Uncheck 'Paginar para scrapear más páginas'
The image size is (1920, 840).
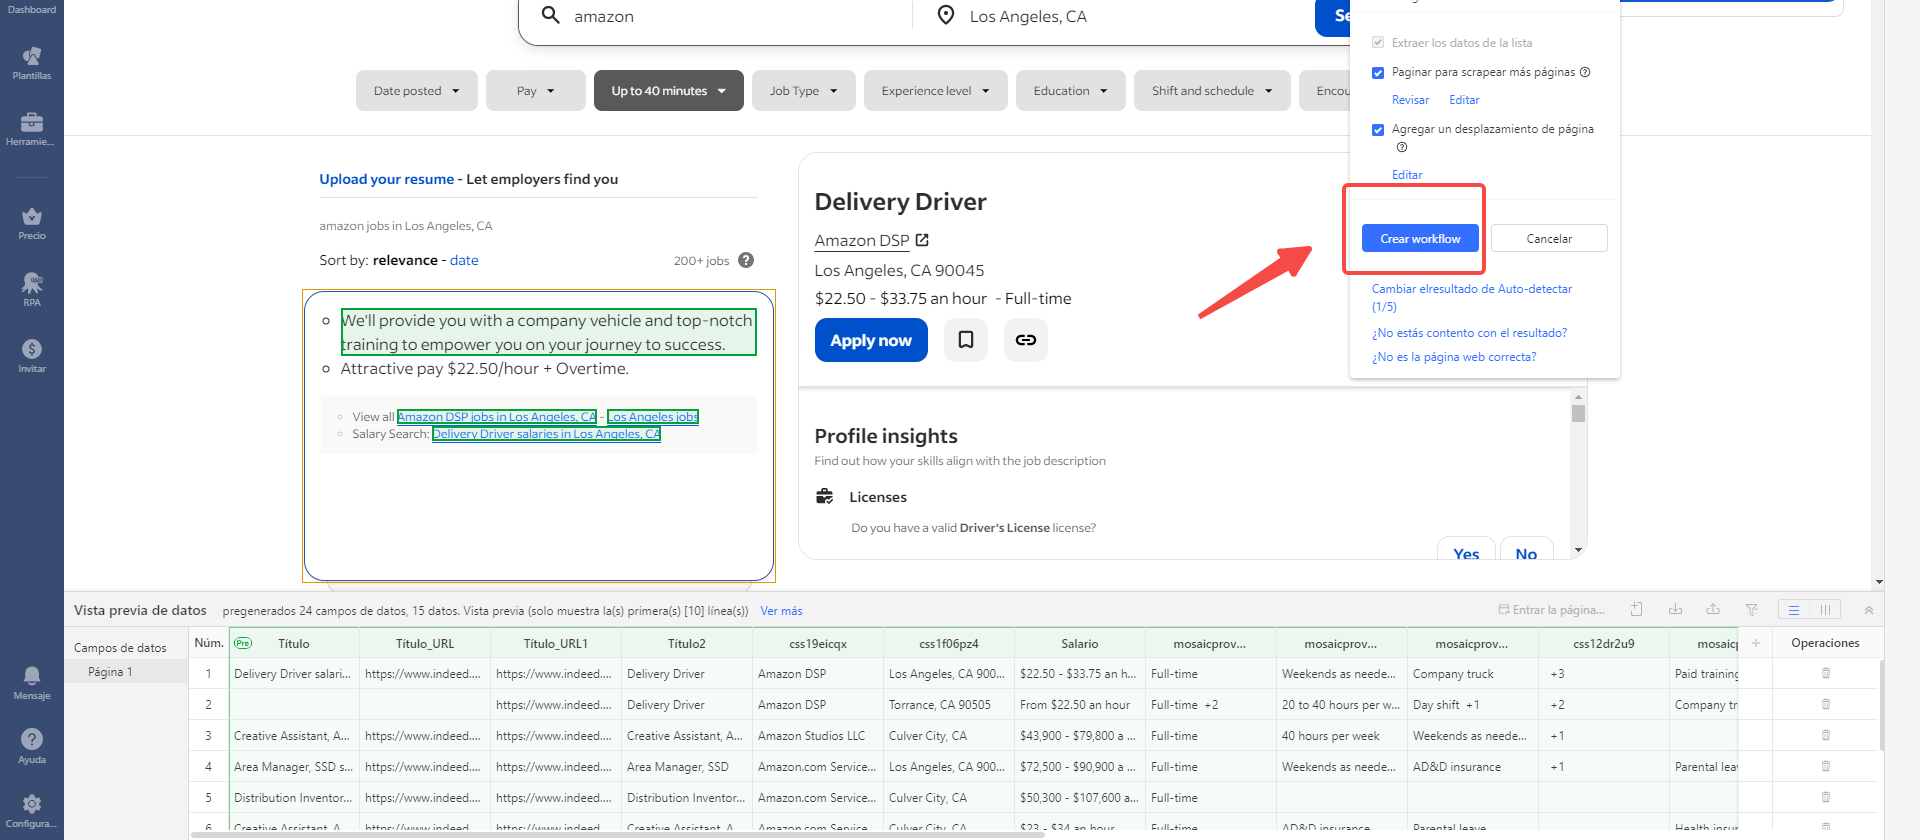(1378, 73)
